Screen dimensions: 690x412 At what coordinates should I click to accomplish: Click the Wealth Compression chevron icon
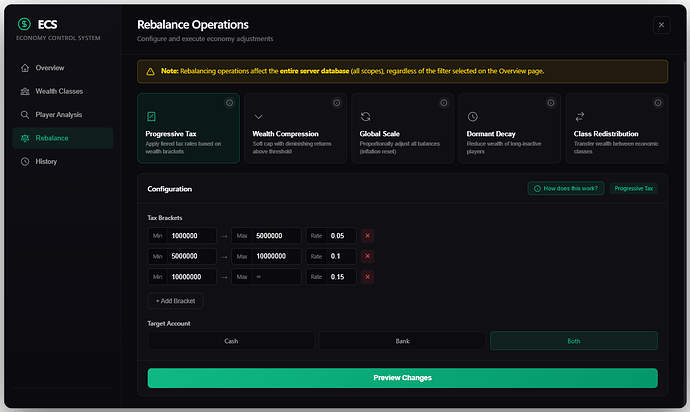(258, 117)
